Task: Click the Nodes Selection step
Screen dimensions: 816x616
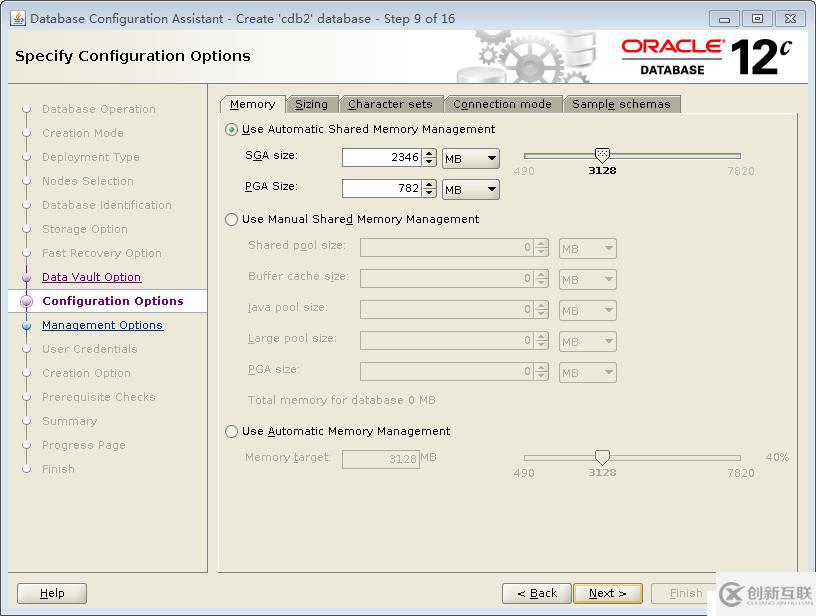Action: [x=88, y=181]
